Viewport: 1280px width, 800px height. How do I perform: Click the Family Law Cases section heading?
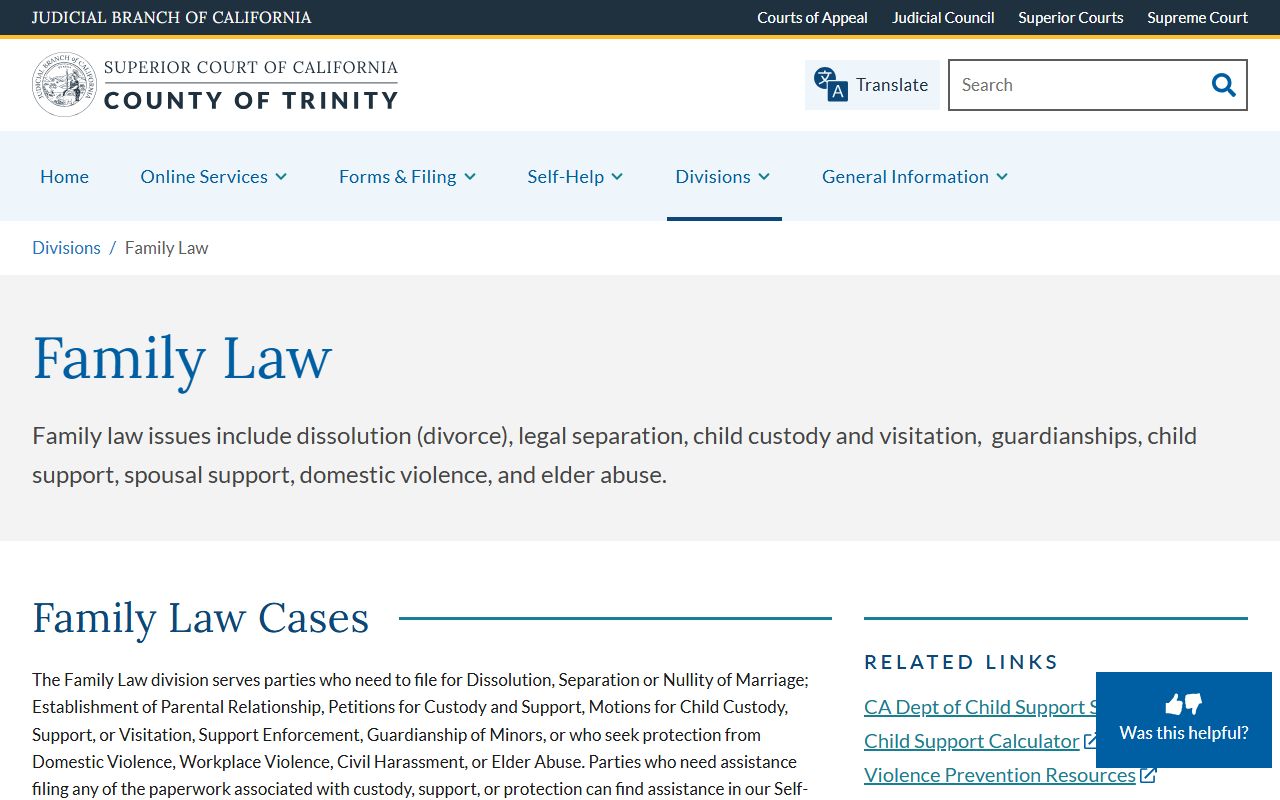coord(201,618)
